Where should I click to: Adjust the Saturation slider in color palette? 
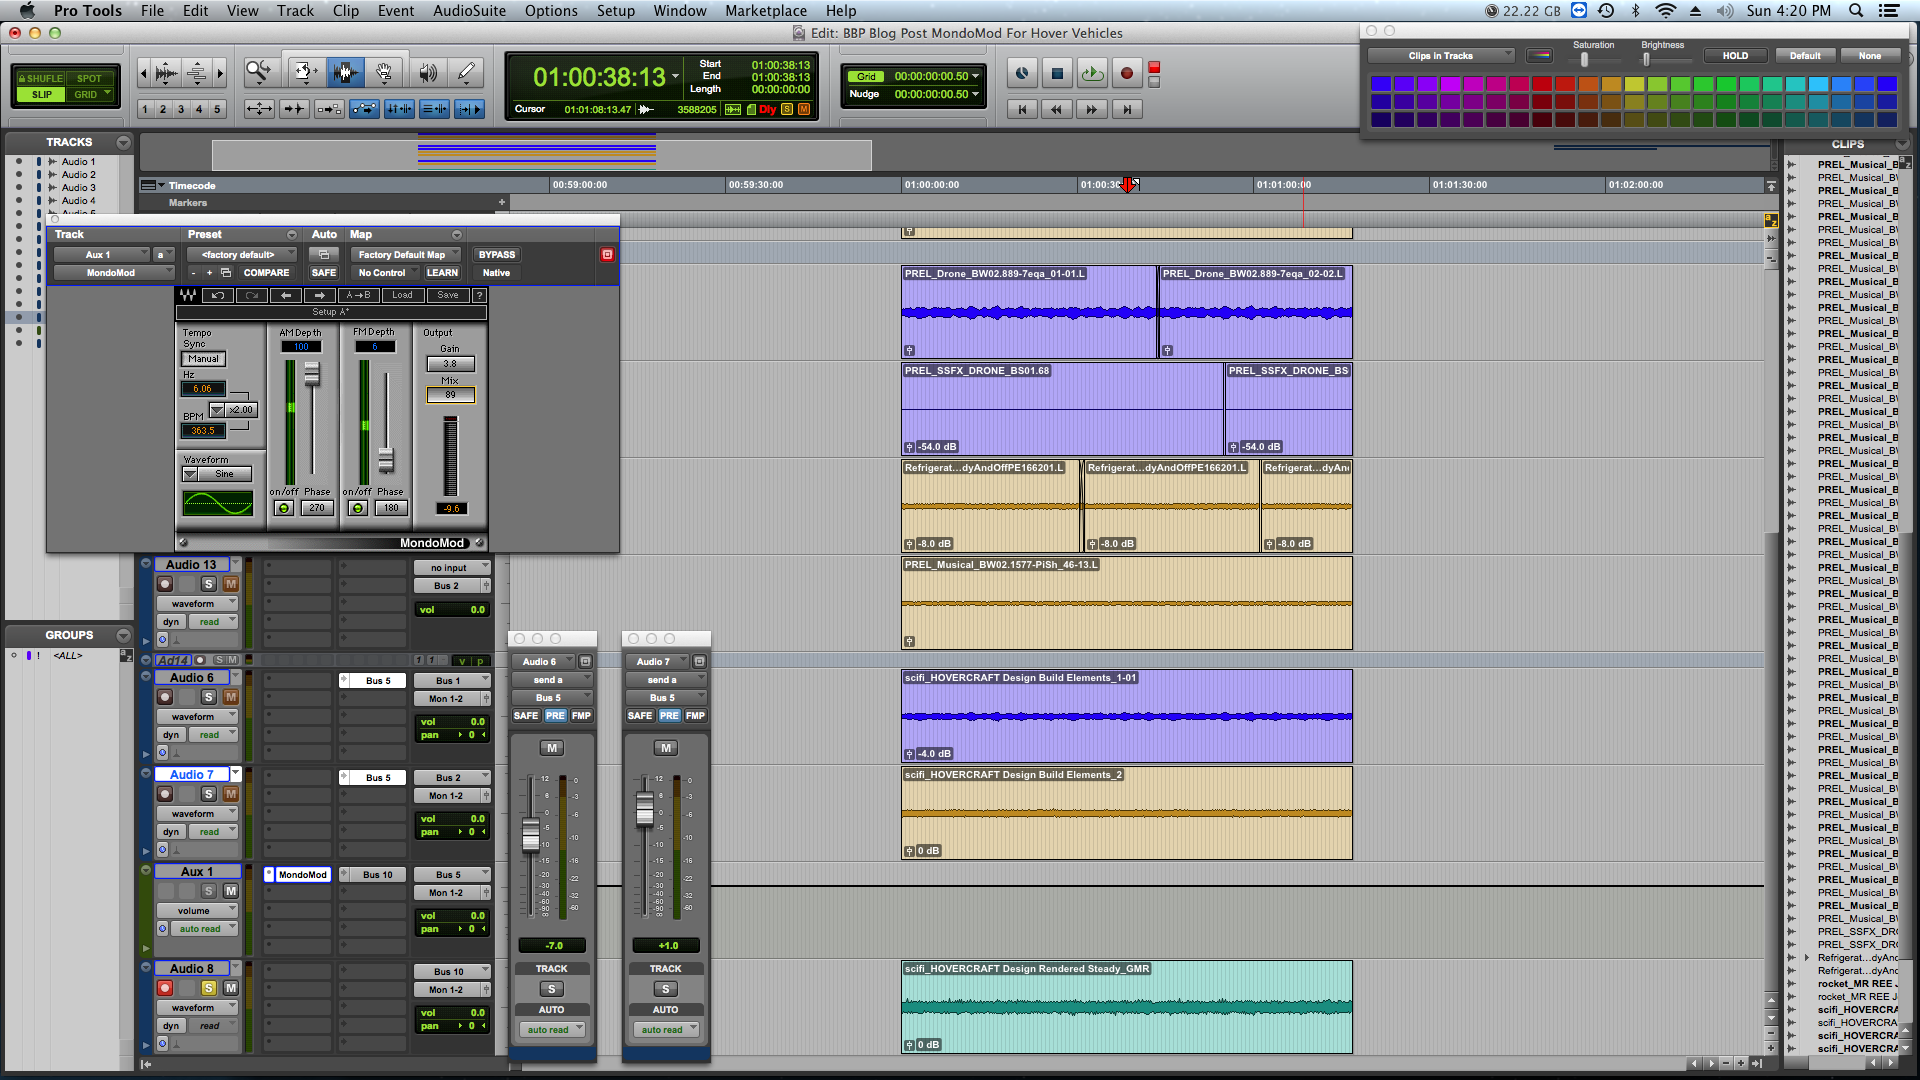pyautogui.click(x=1584, y=60)
